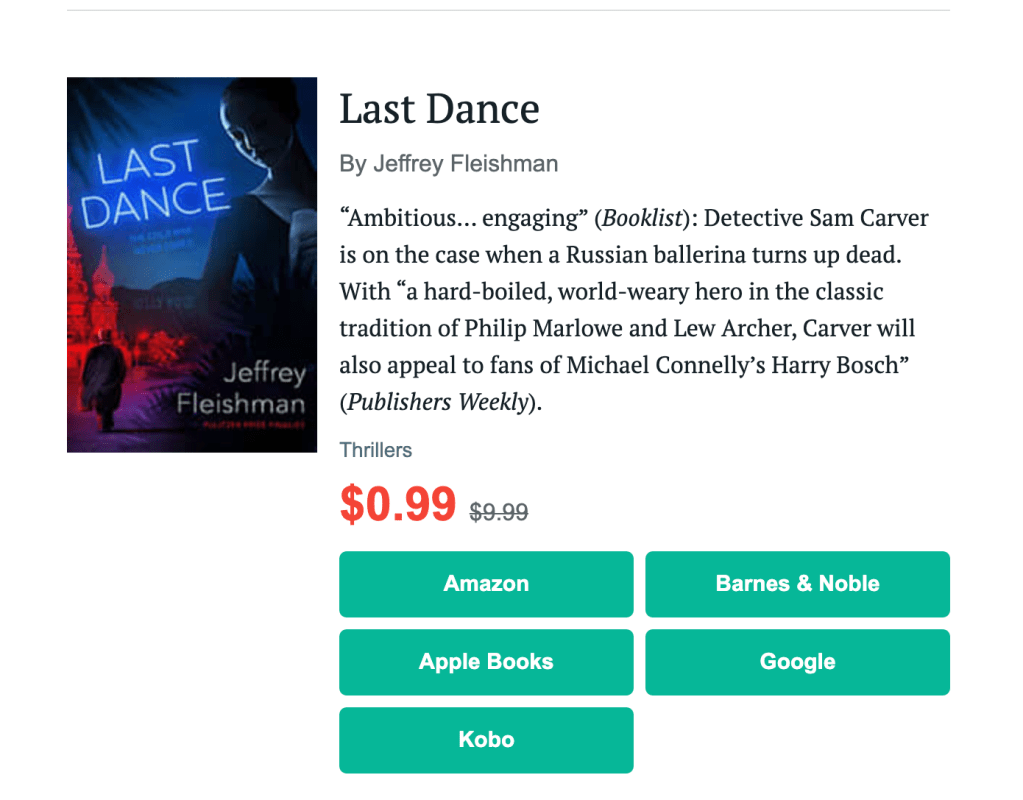Viewport: 1023px width, 800px height.
Task: Buy the book through Google
Action: [x=797, y=662]
